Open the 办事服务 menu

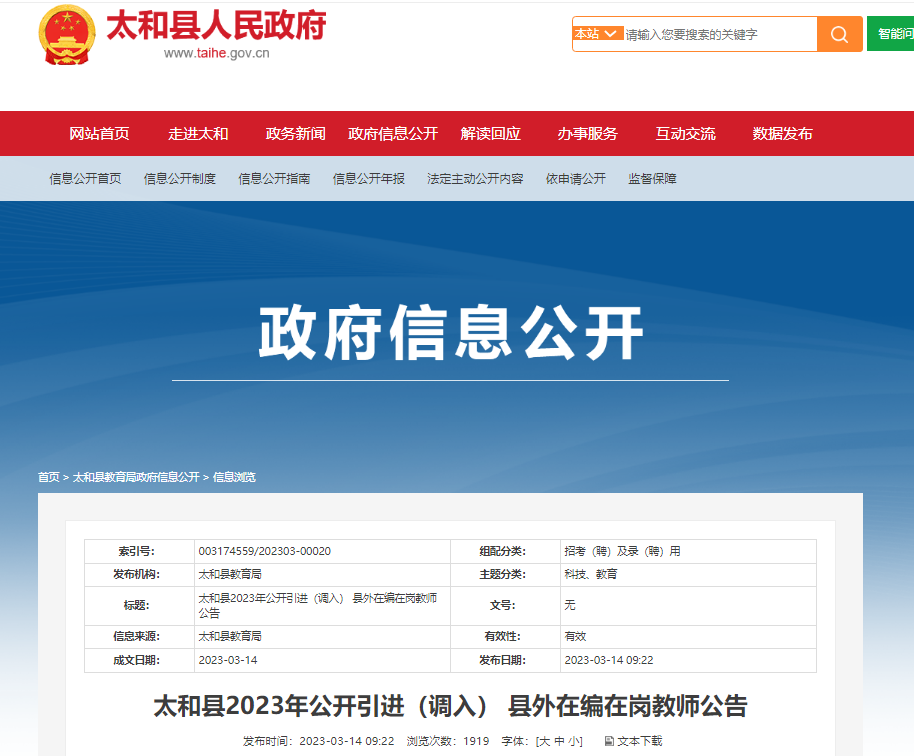(588, 134)
